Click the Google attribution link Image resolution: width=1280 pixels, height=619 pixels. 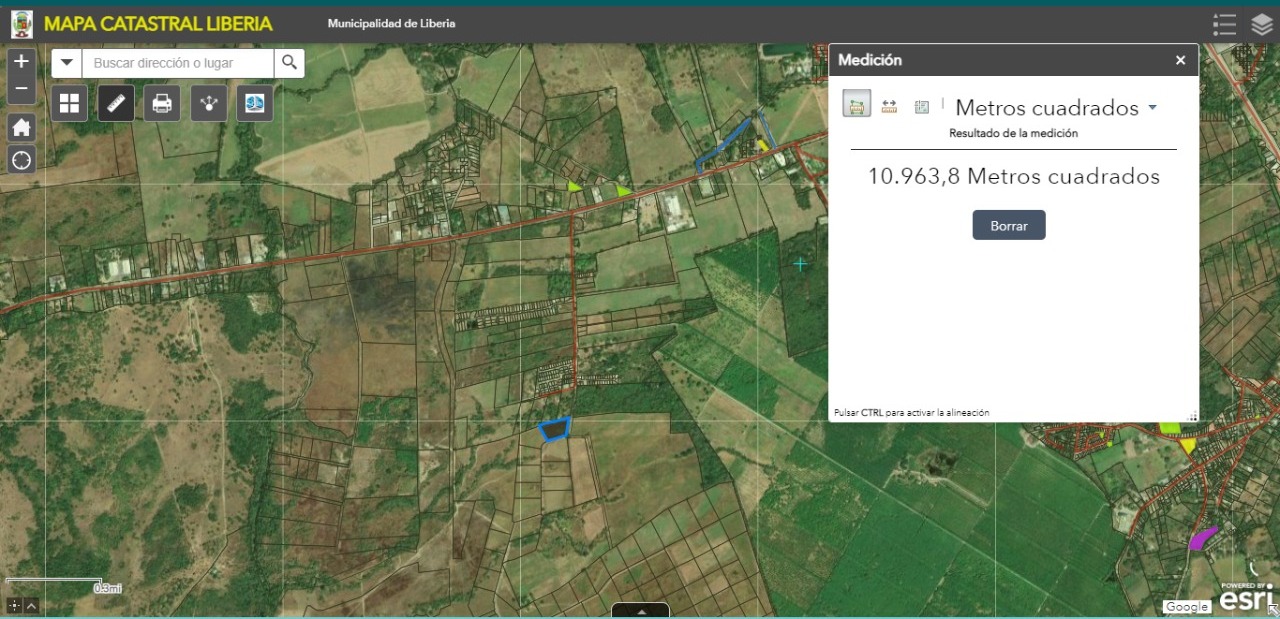coord(1186,607)
